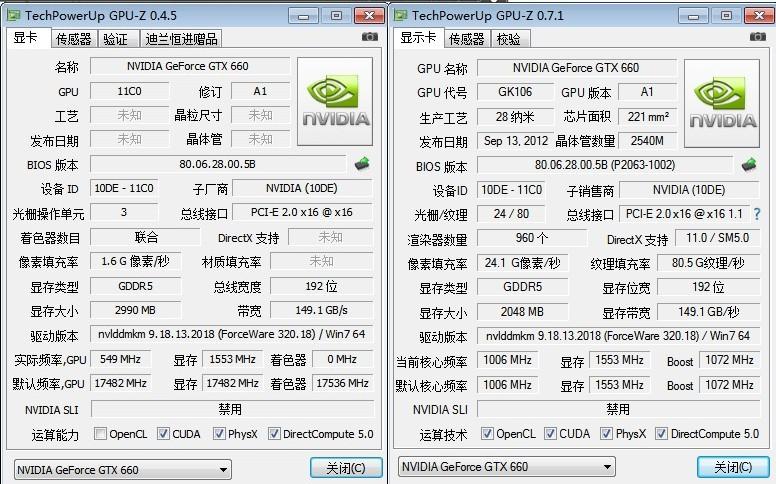Toggle OpenCL checkbox in GPU-Z 0.4.5

(x=100, y=434)
